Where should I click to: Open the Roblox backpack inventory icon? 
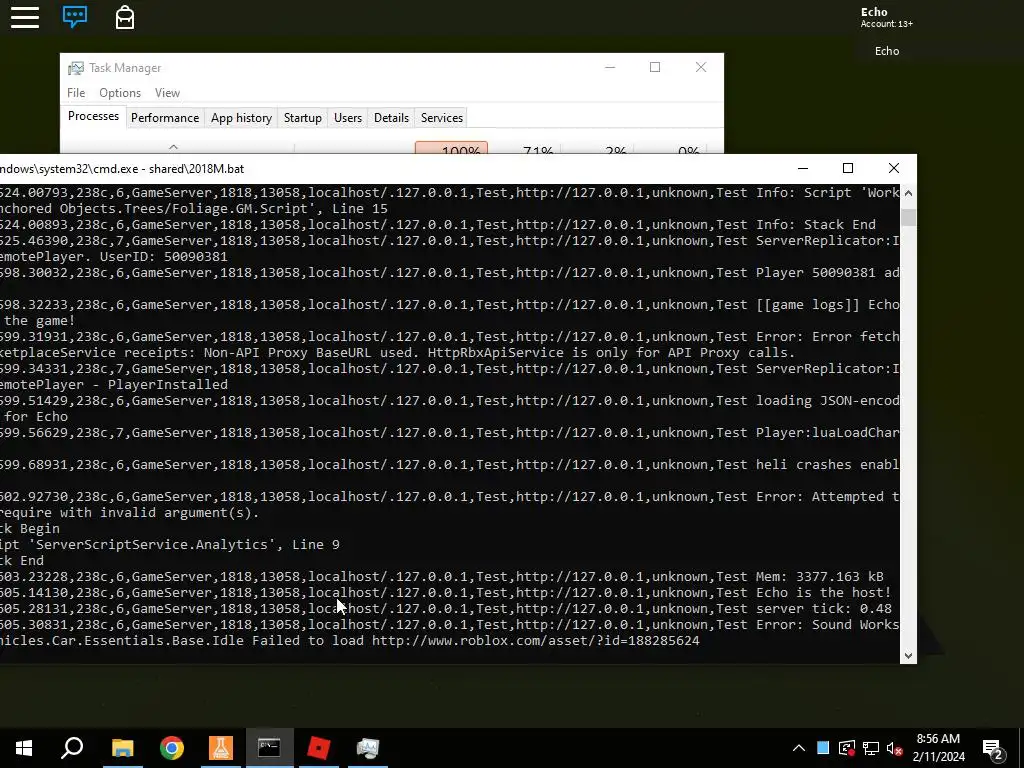coord(125,17)
